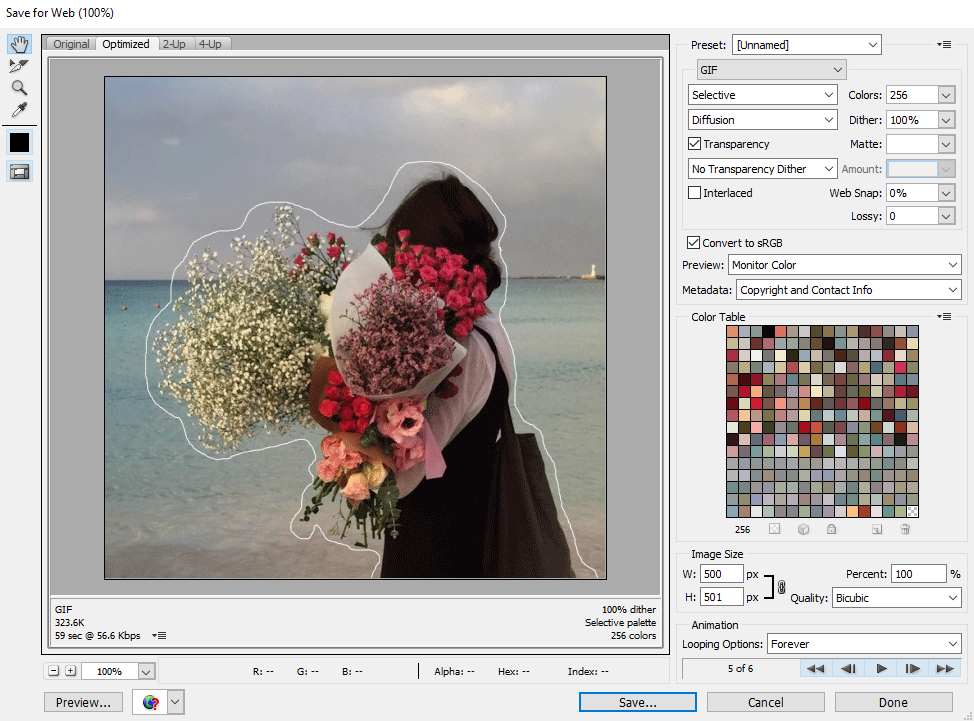Image resolution: width=974 pixels, height=721 pixels.
Task: Select the Eyedropper tool
Action: click(19, 110)
